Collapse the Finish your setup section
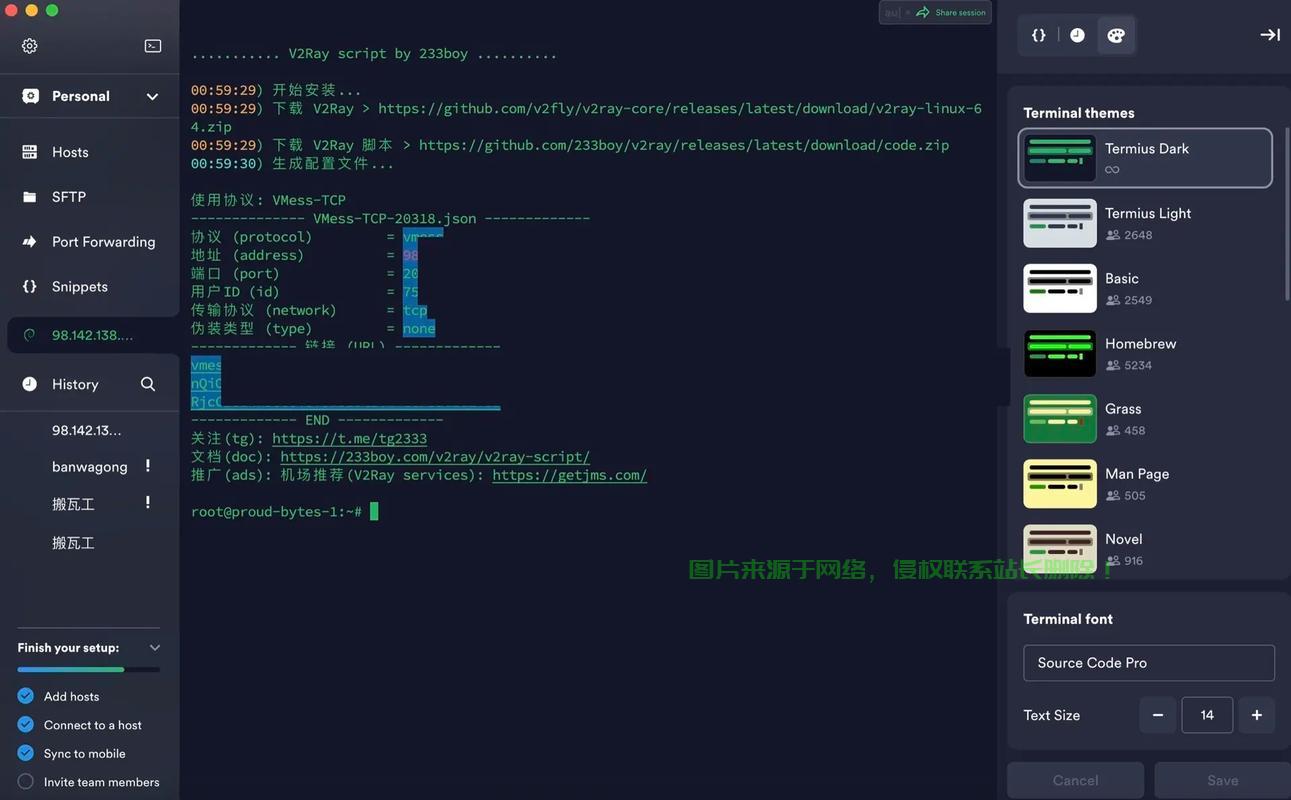Viewport: 1291px width, 800px height. tap(154, 648)
